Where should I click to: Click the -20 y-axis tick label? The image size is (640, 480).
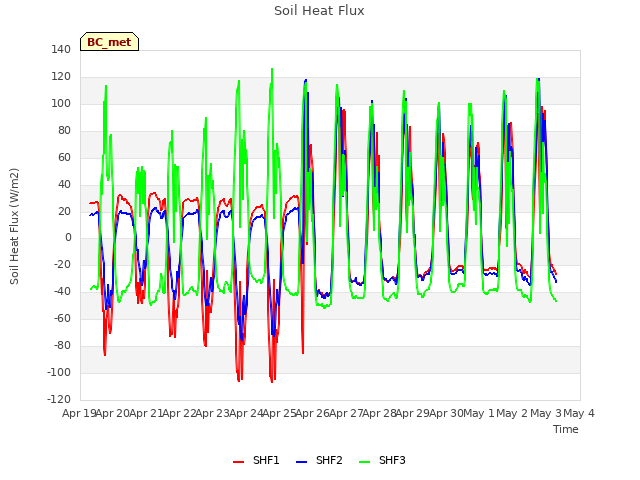(62, 264)
